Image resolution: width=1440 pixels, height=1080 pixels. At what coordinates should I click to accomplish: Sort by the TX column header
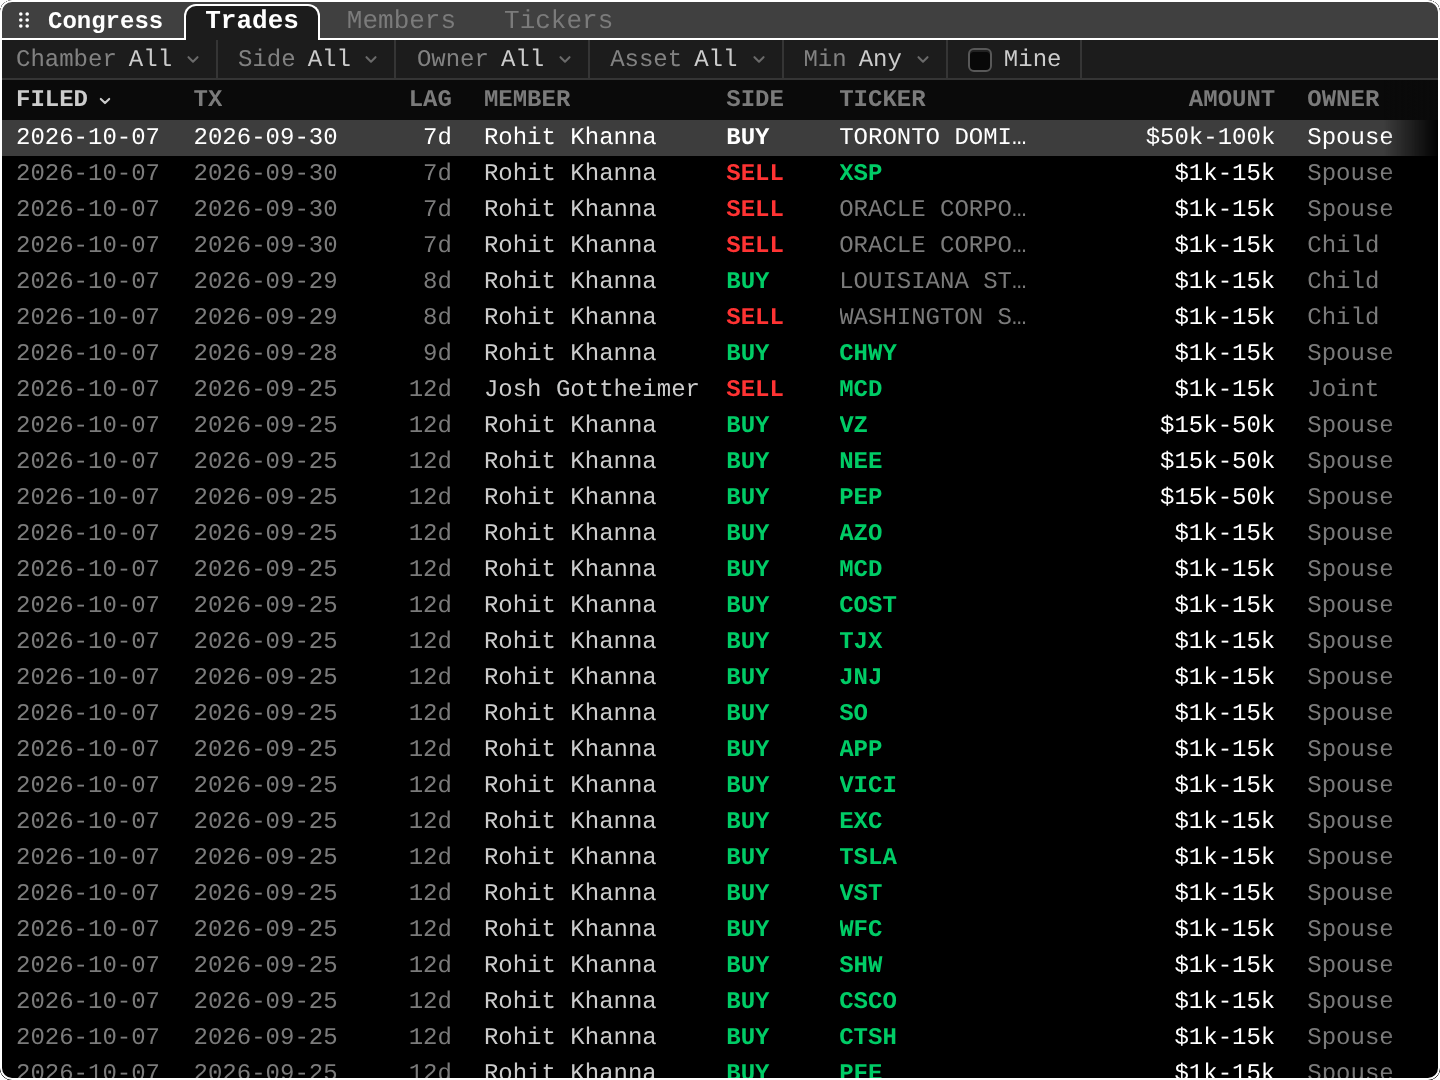[x=208, y=99]
